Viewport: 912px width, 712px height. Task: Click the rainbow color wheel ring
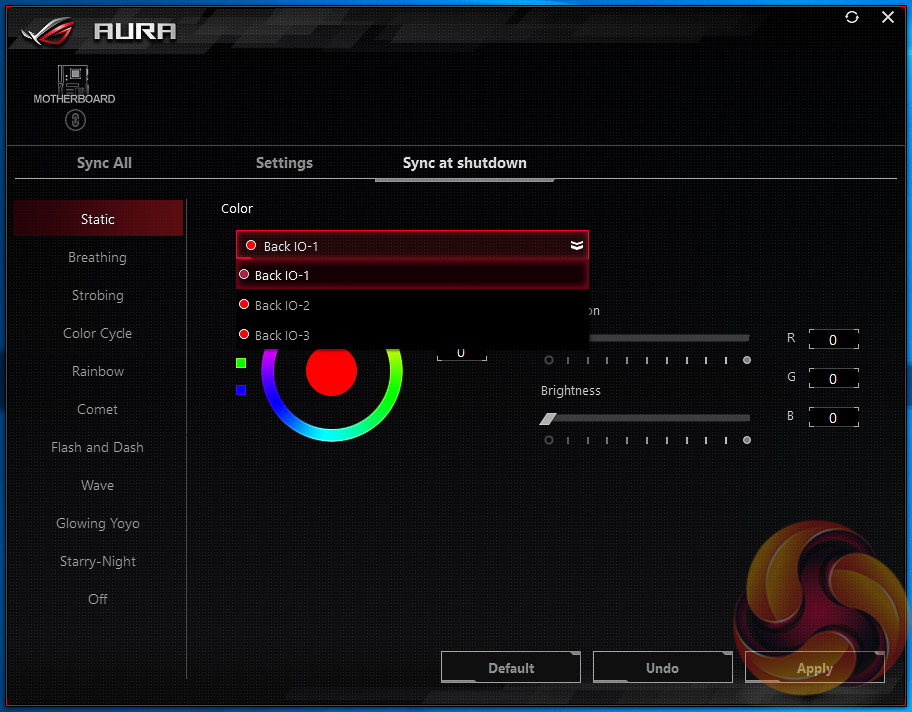tap(332, 433)
